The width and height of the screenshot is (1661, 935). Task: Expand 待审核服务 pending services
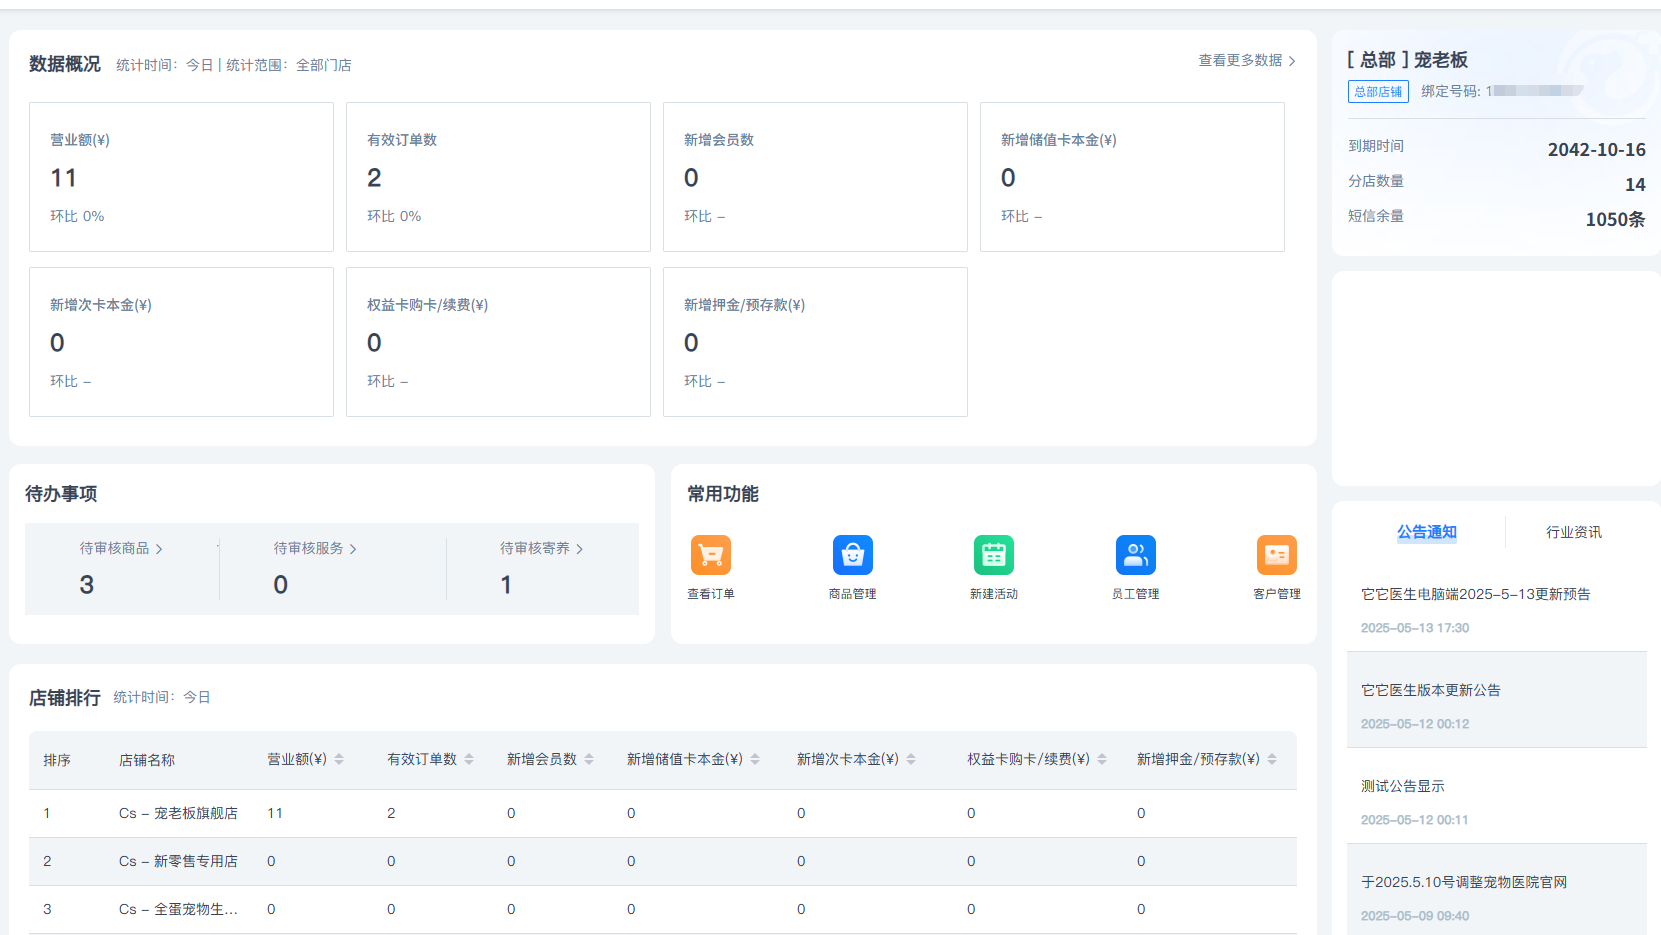point(315,549)
